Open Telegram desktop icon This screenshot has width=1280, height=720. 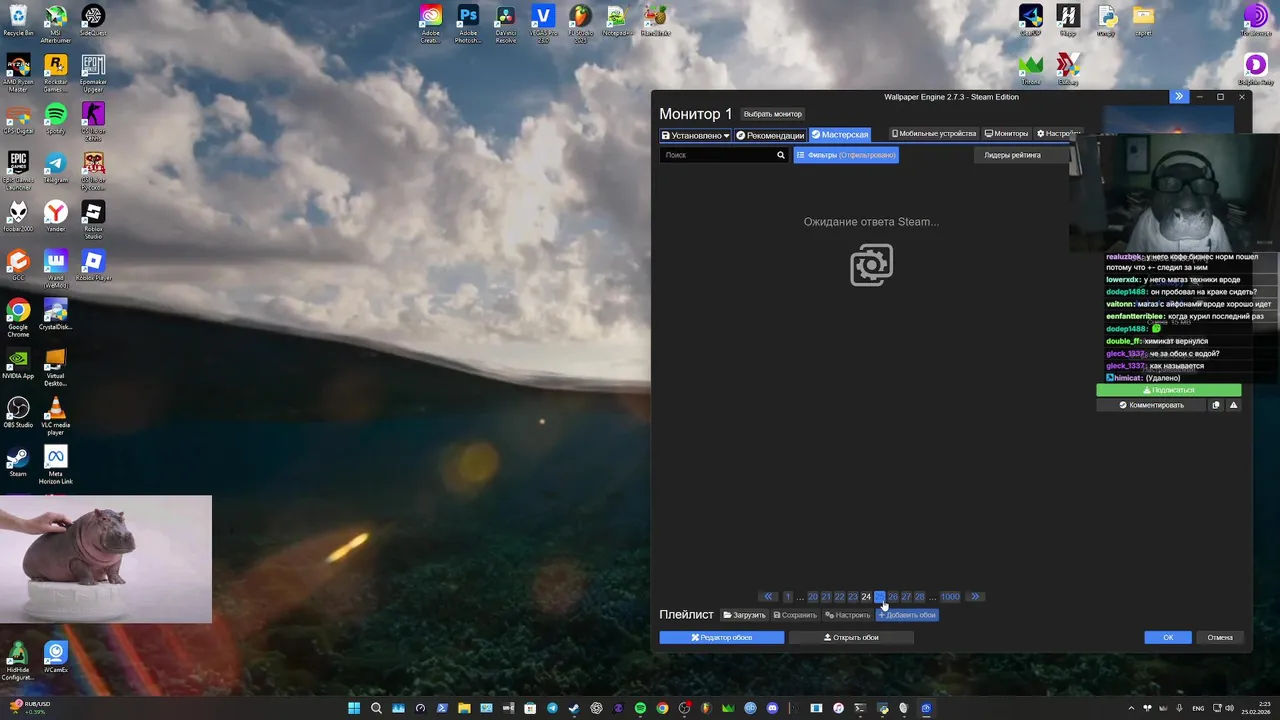pos(56,167)
